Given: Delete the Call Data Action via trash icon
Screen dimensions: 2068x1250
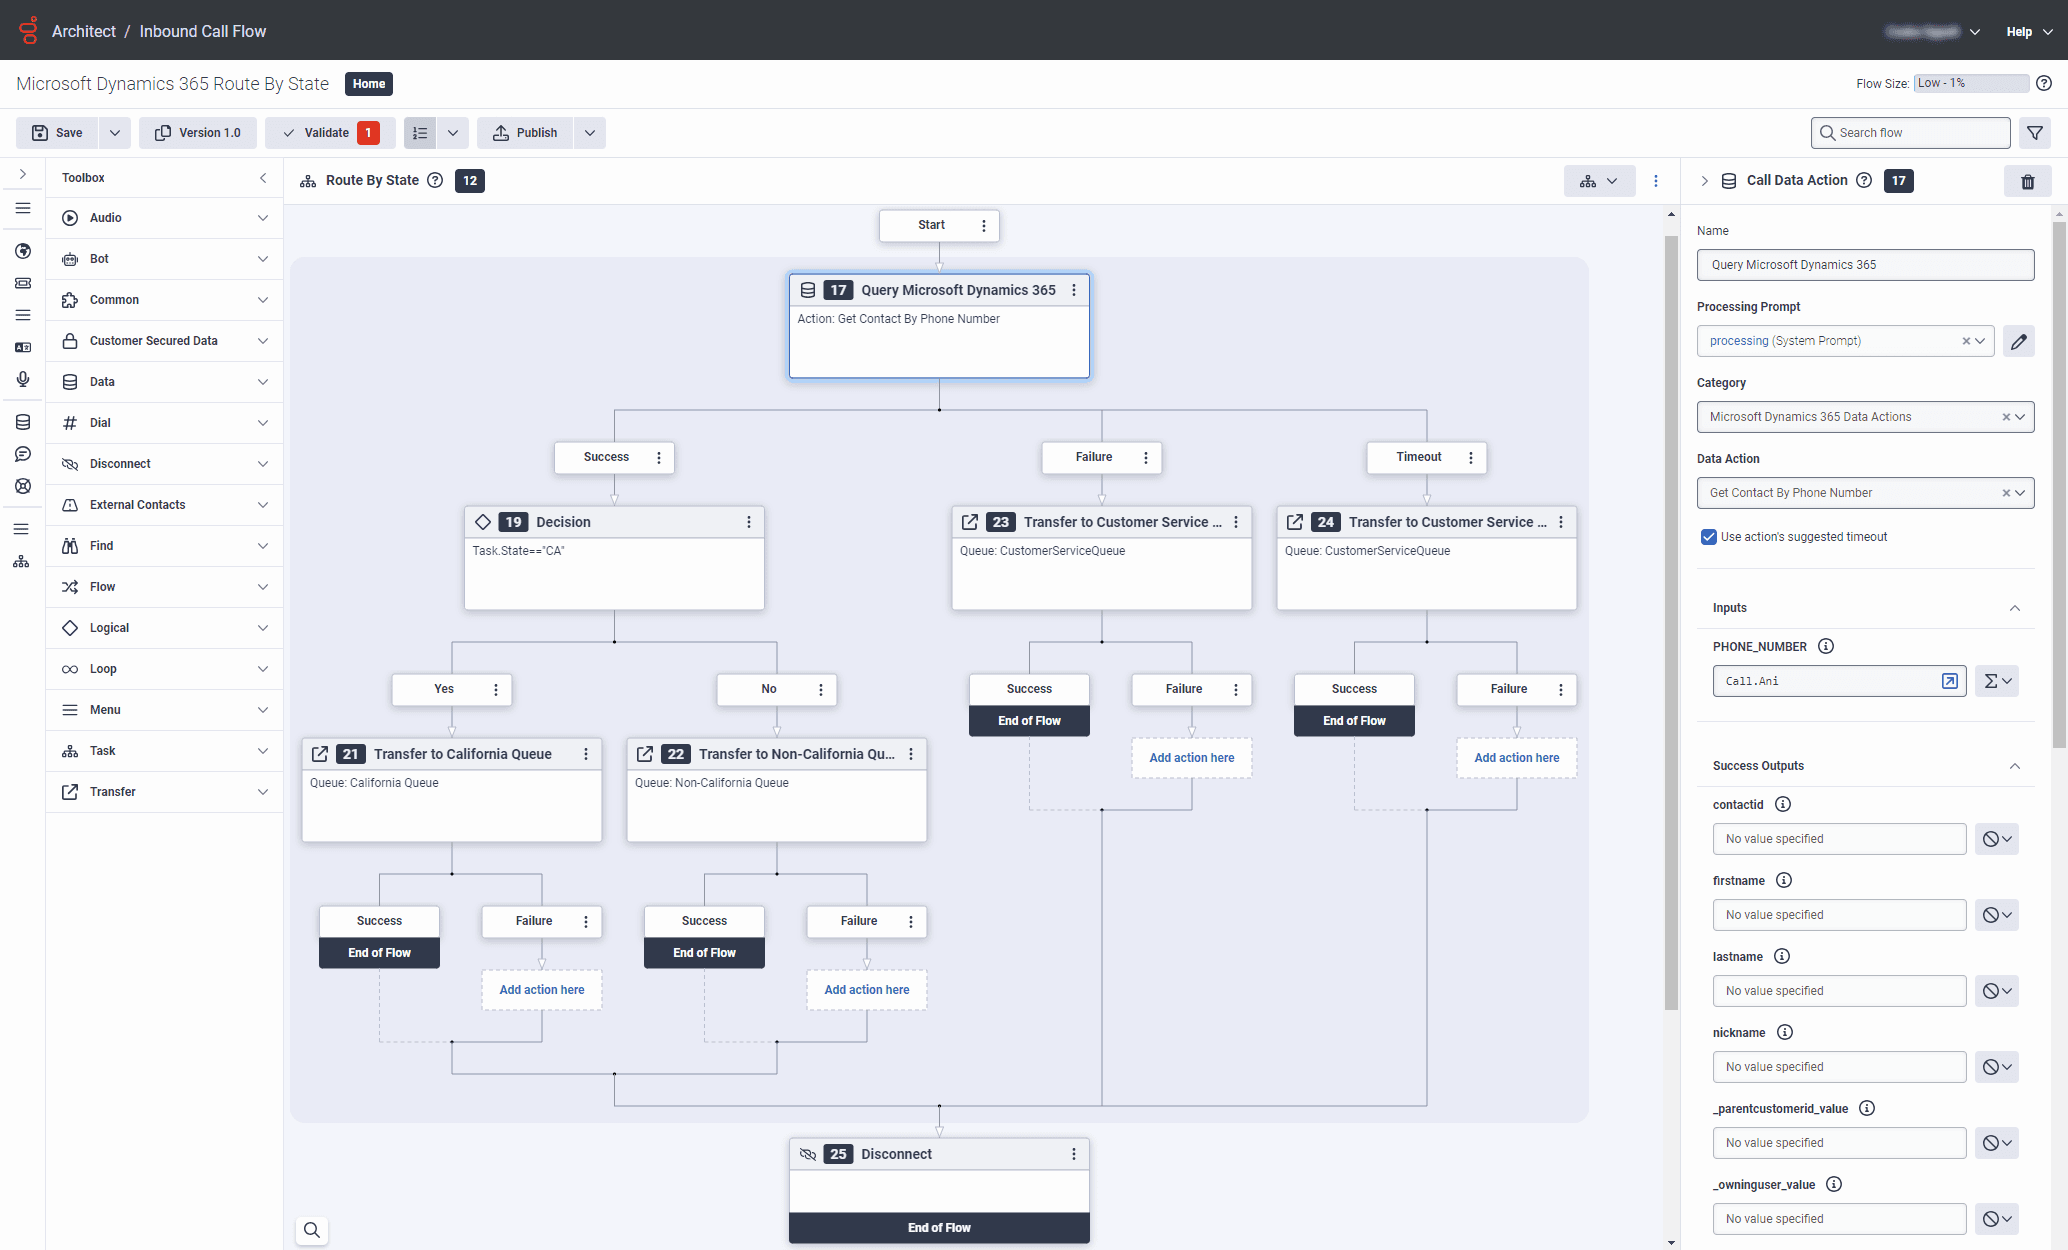Looking at the screenshot, I should click(2028, 181).
